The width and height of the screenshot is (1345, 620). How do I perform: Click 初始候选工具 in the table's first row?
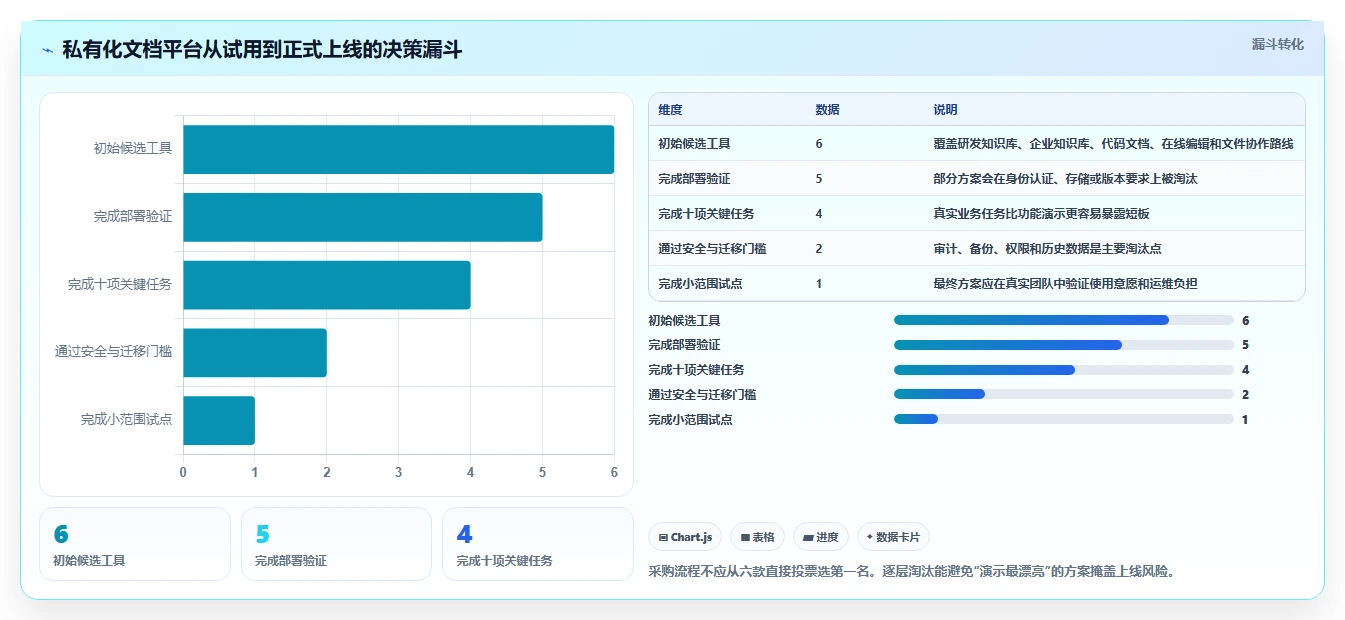[694, 144]
